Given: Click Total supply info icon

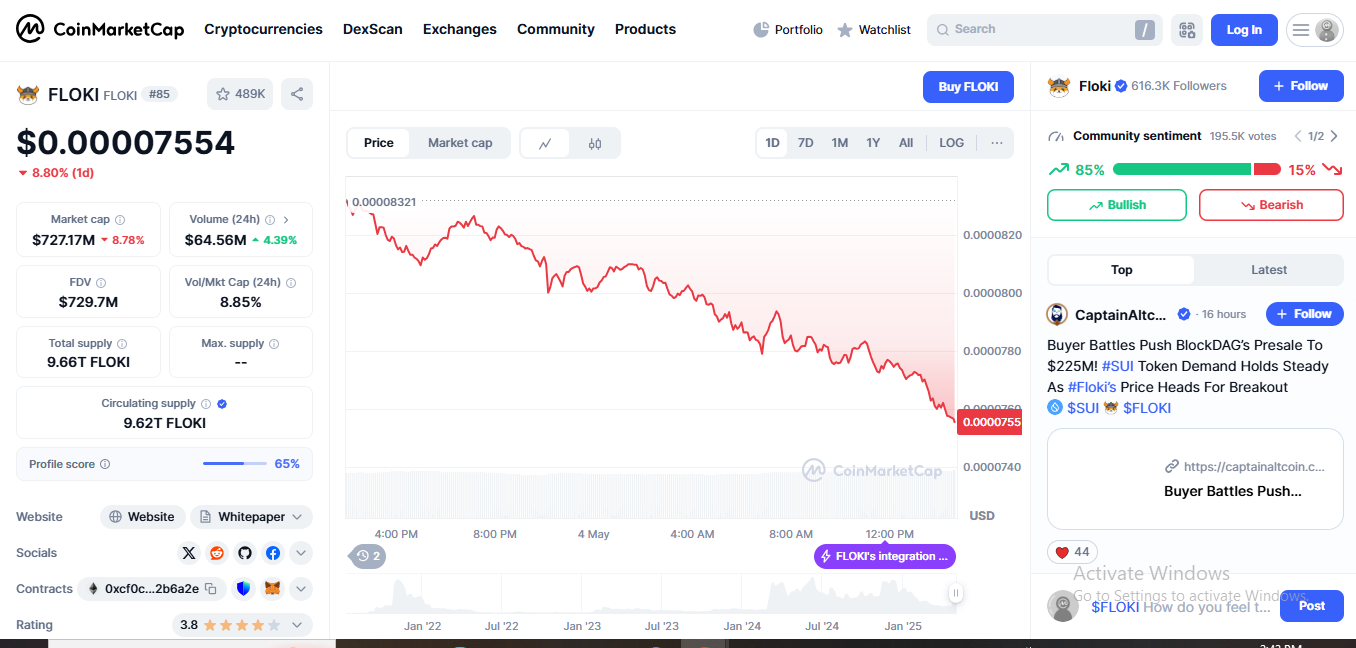Looking at the screenshot, I should tap(122, 344).
